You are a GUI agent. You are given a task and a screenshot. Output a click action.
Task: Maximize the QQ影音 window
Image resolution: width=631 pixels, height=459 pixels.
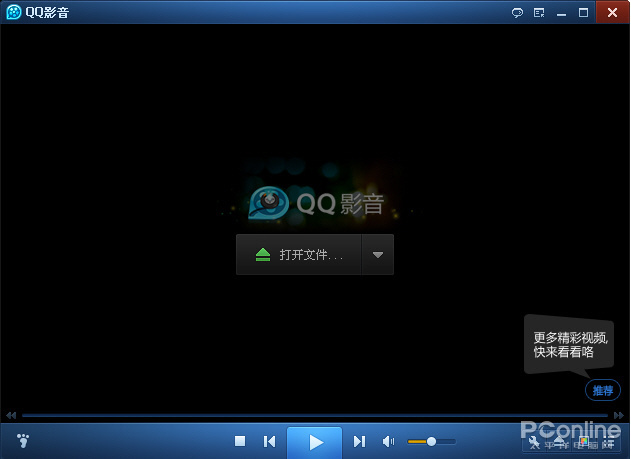[x=584, y=12]
